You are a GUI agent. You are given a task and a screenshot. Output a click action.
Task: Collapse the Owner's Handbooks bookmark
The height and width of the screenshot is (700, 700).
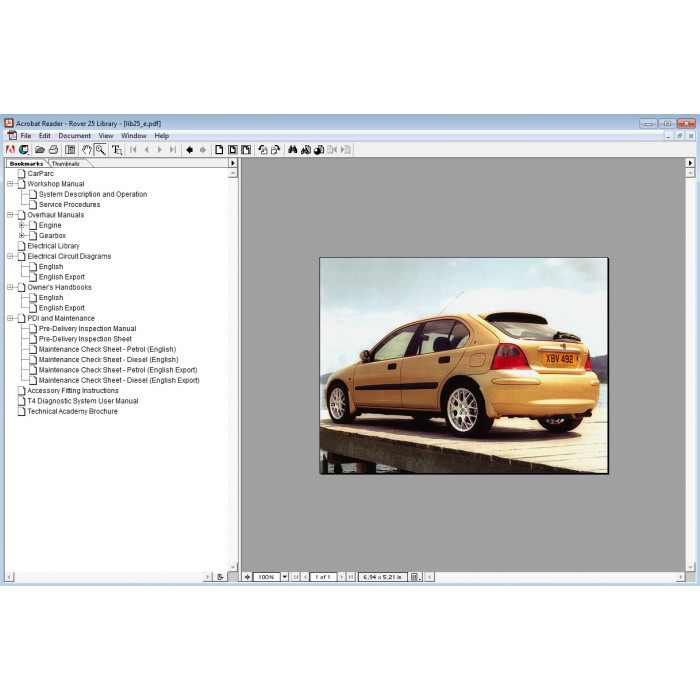[x=10, y=287]
